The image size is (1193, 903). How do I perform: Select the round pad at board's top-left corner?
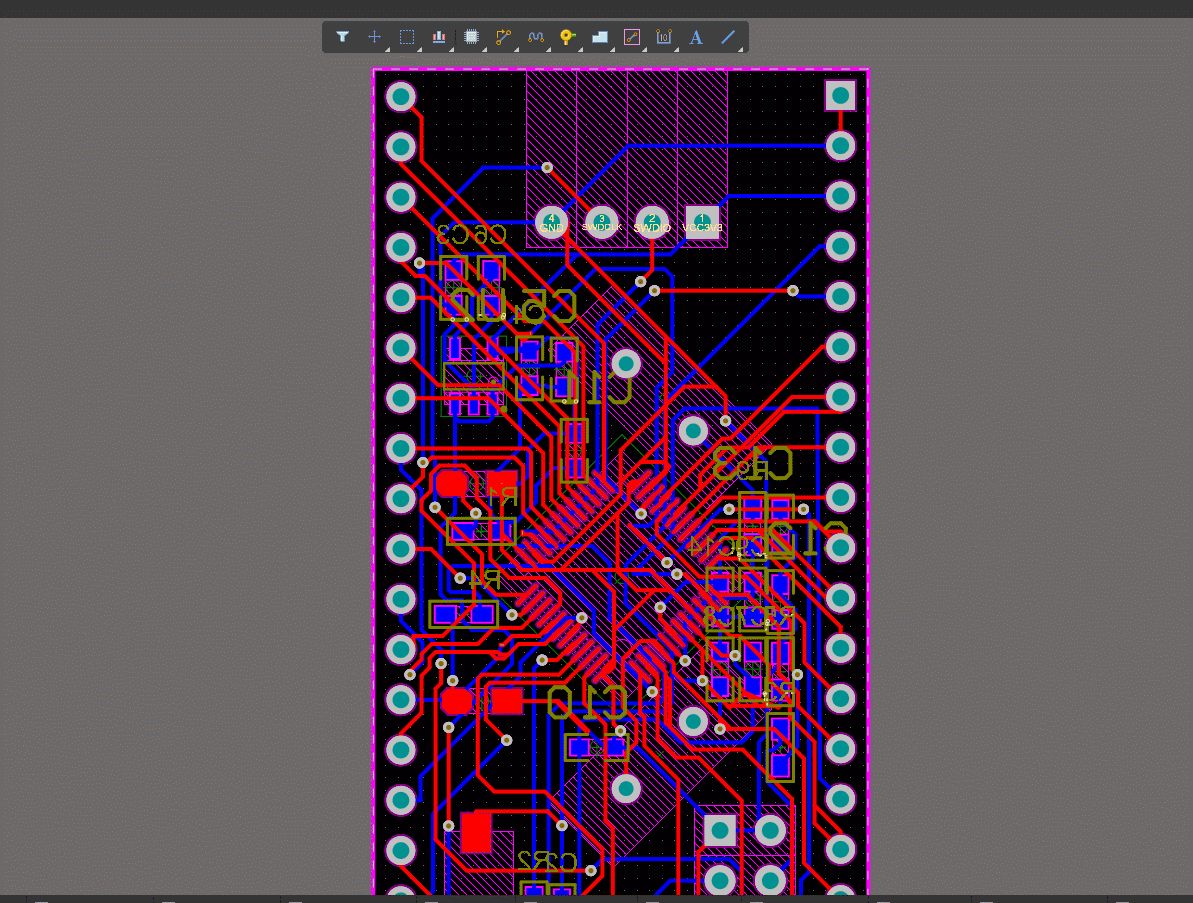tap(401, 96)
